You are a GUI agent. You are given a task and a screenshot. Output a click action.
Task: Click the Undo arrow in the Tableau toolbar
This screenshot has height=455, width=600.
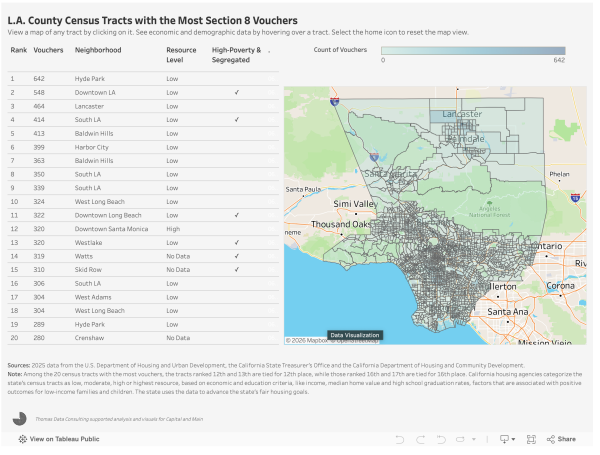click(x=400, y=439)
